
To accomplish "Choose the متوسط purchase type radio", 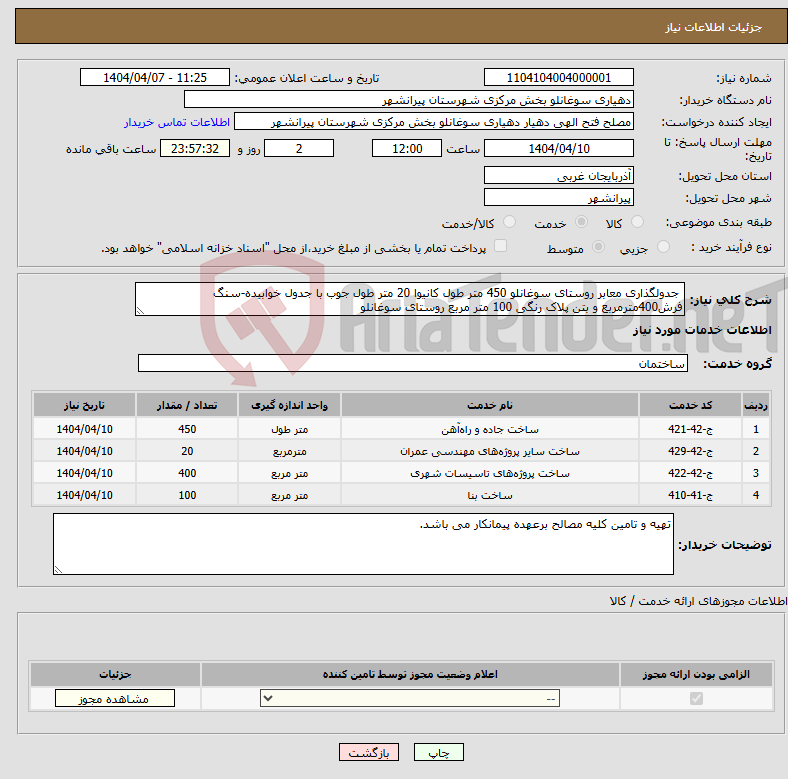I will [599, 246].
